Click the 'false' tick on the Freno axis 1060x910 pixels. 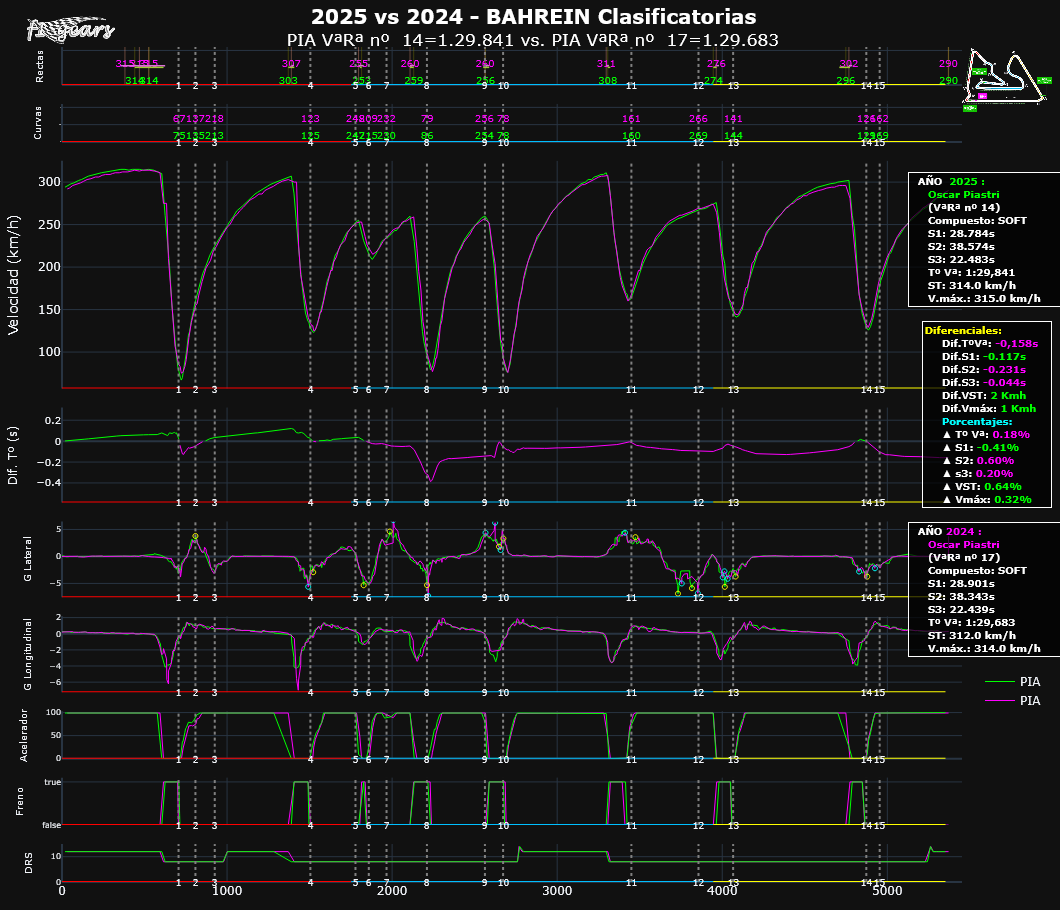point(51,825)
